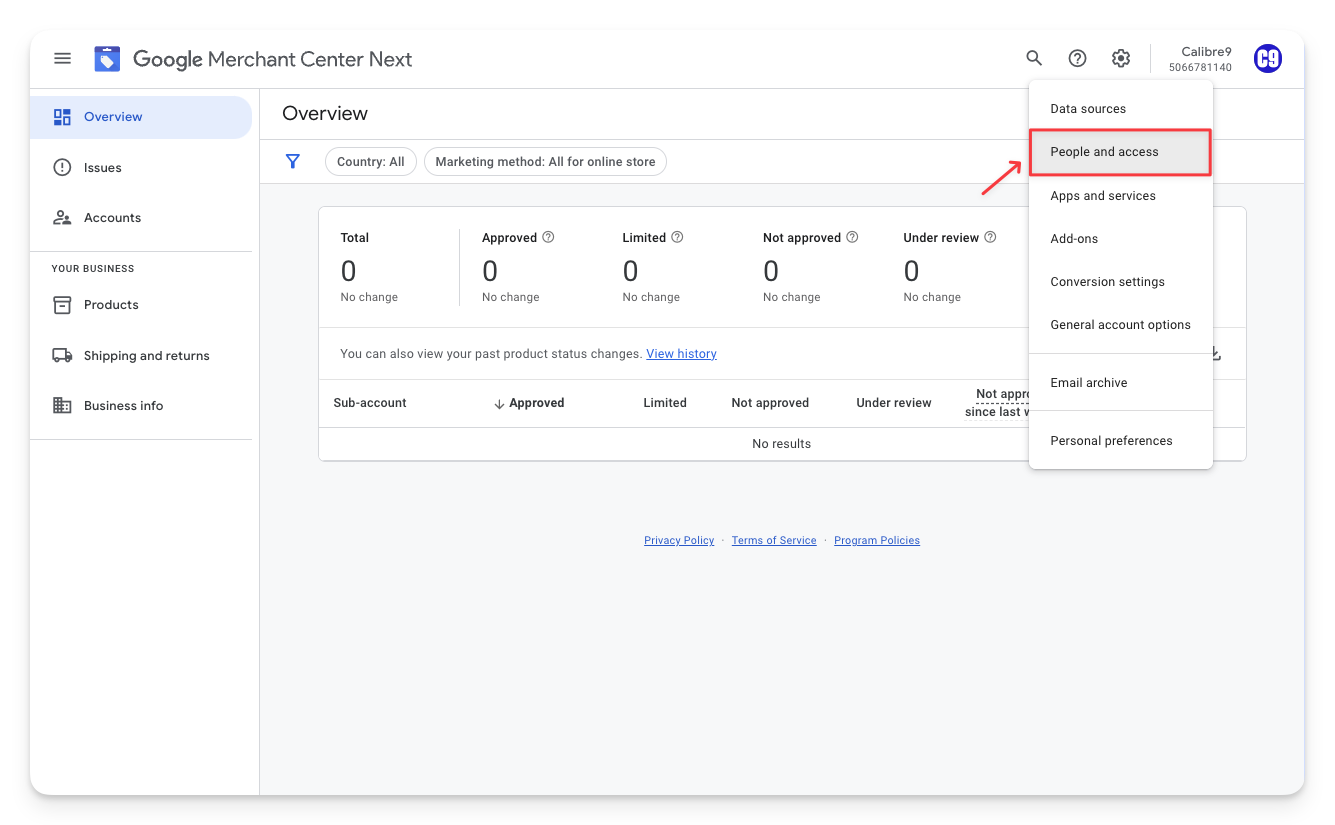Open Issues page in the sidebar
Image resolution: width=1335 pixels, height=825 pixels.
pos(102,168)
